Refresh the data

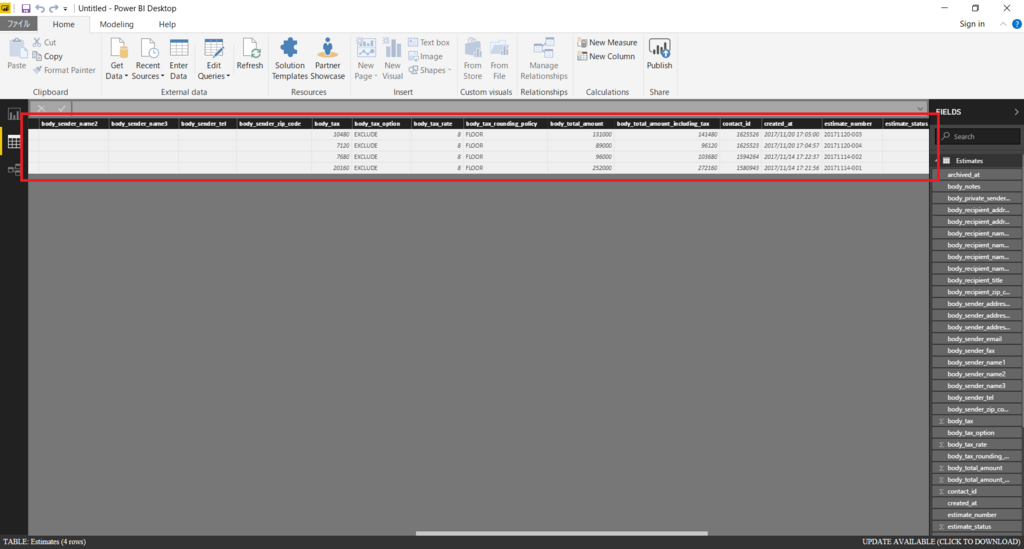point(249,54)
